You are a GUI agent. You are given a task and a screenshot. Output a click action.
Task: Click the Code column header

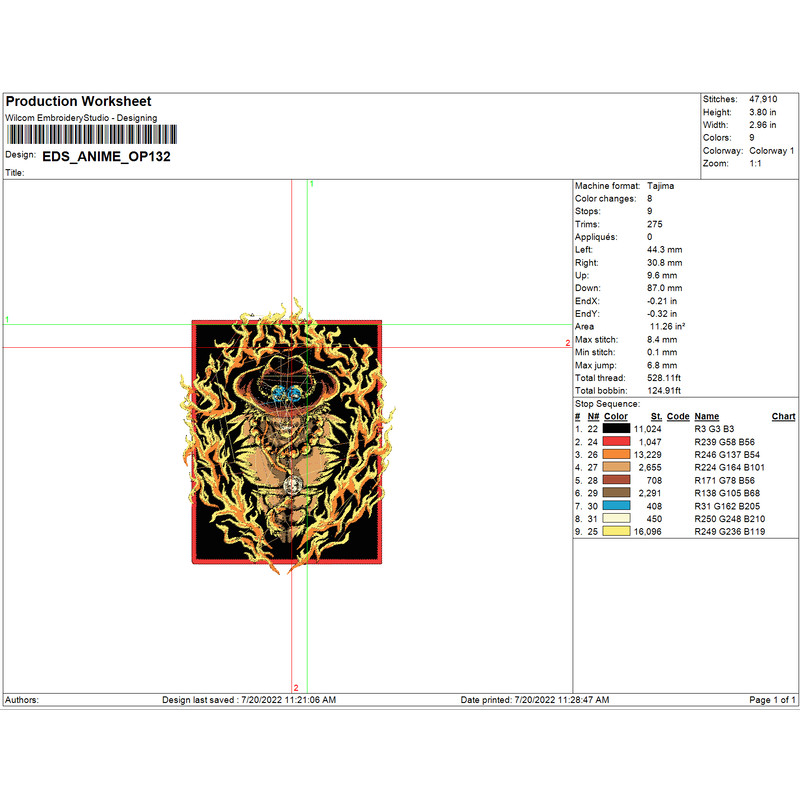pos(678,416)
